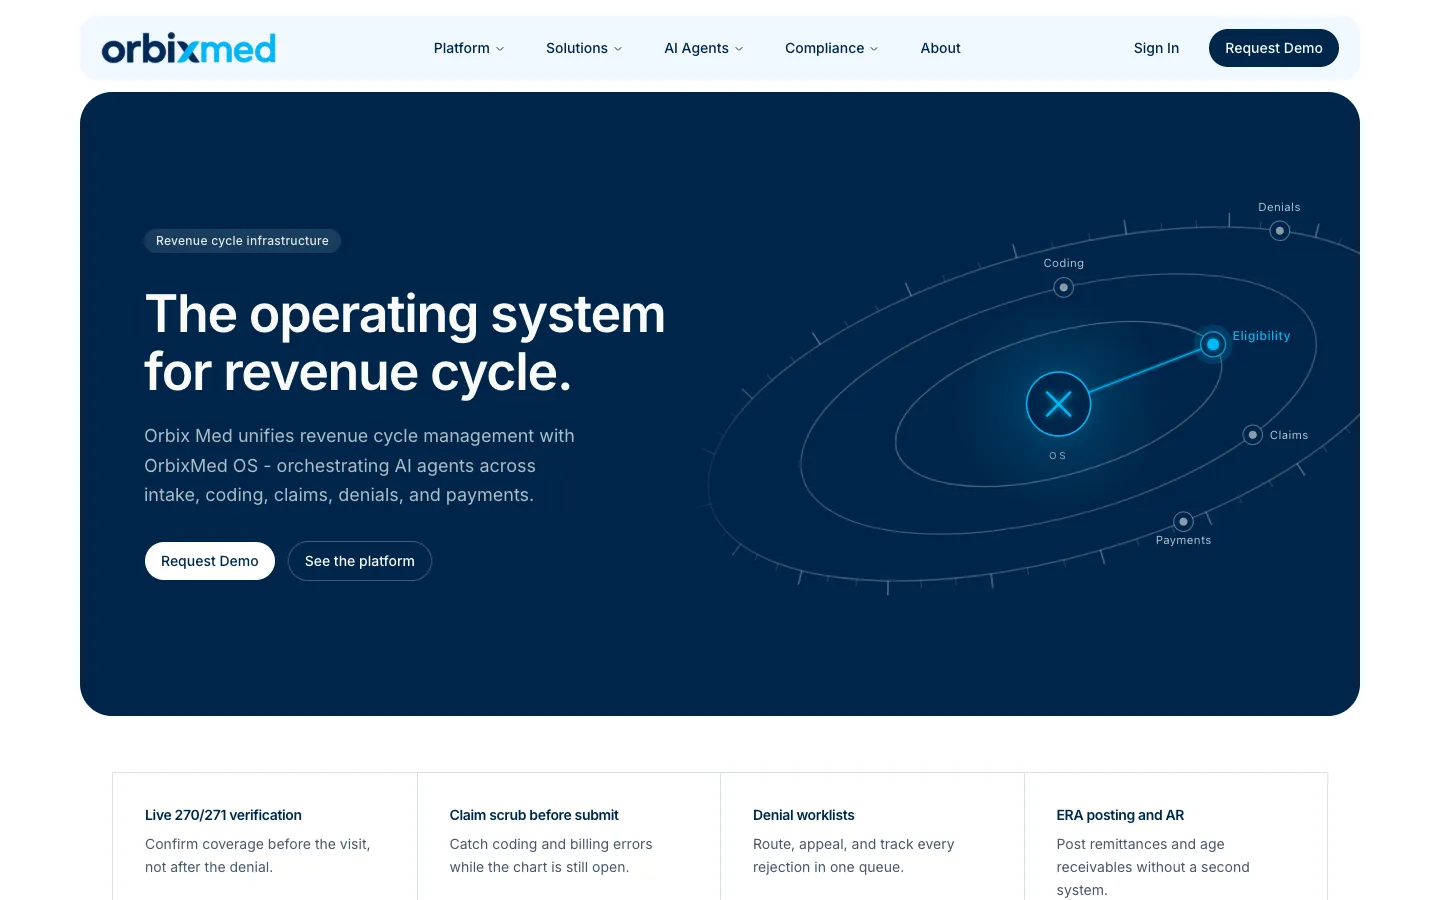
Task: Go to the About page
Action: pyautogui.click(x=940, y=48)
